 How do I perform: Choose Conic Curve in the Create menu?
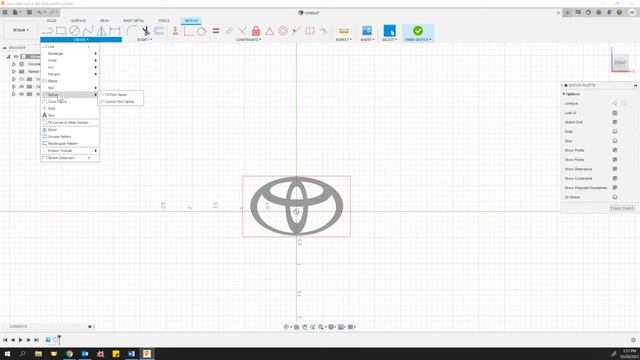point(70,102)
